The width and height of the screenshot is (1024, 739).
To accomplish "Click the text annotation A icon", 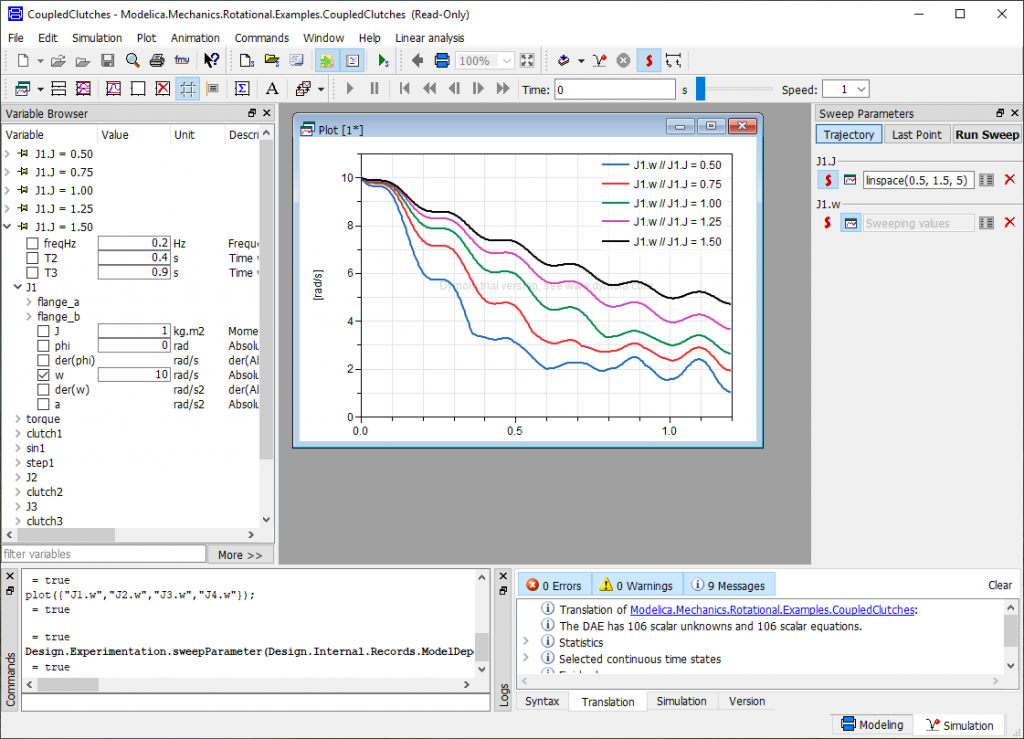I will coord(272,89).
